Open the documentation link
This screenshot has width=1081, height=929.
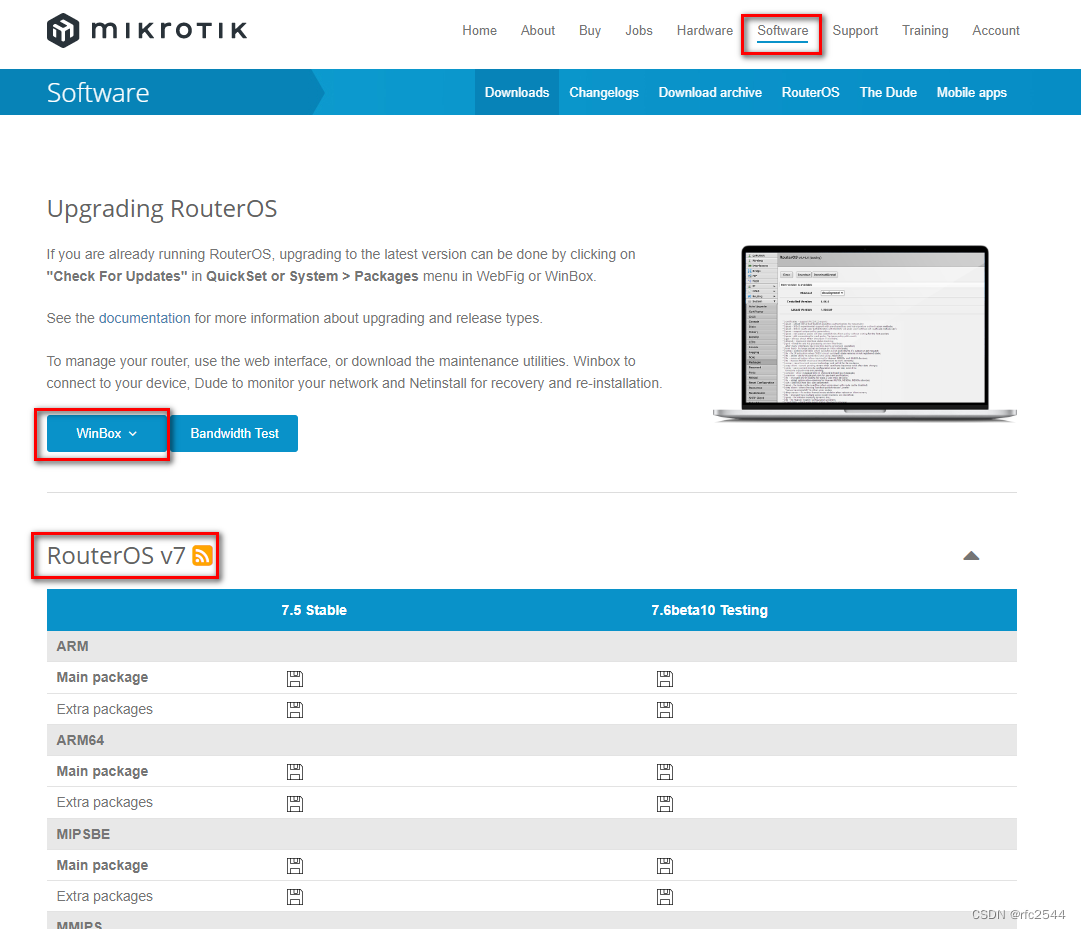[144, 318]
